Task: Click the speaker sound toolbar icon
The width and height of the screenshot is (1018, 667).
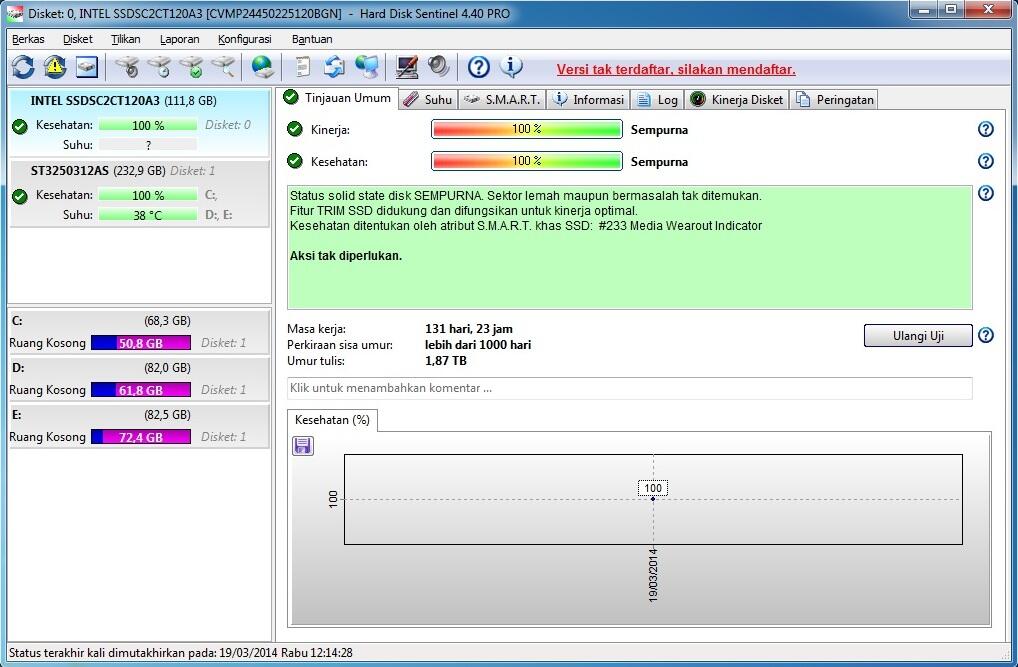Action: (439, 67)
